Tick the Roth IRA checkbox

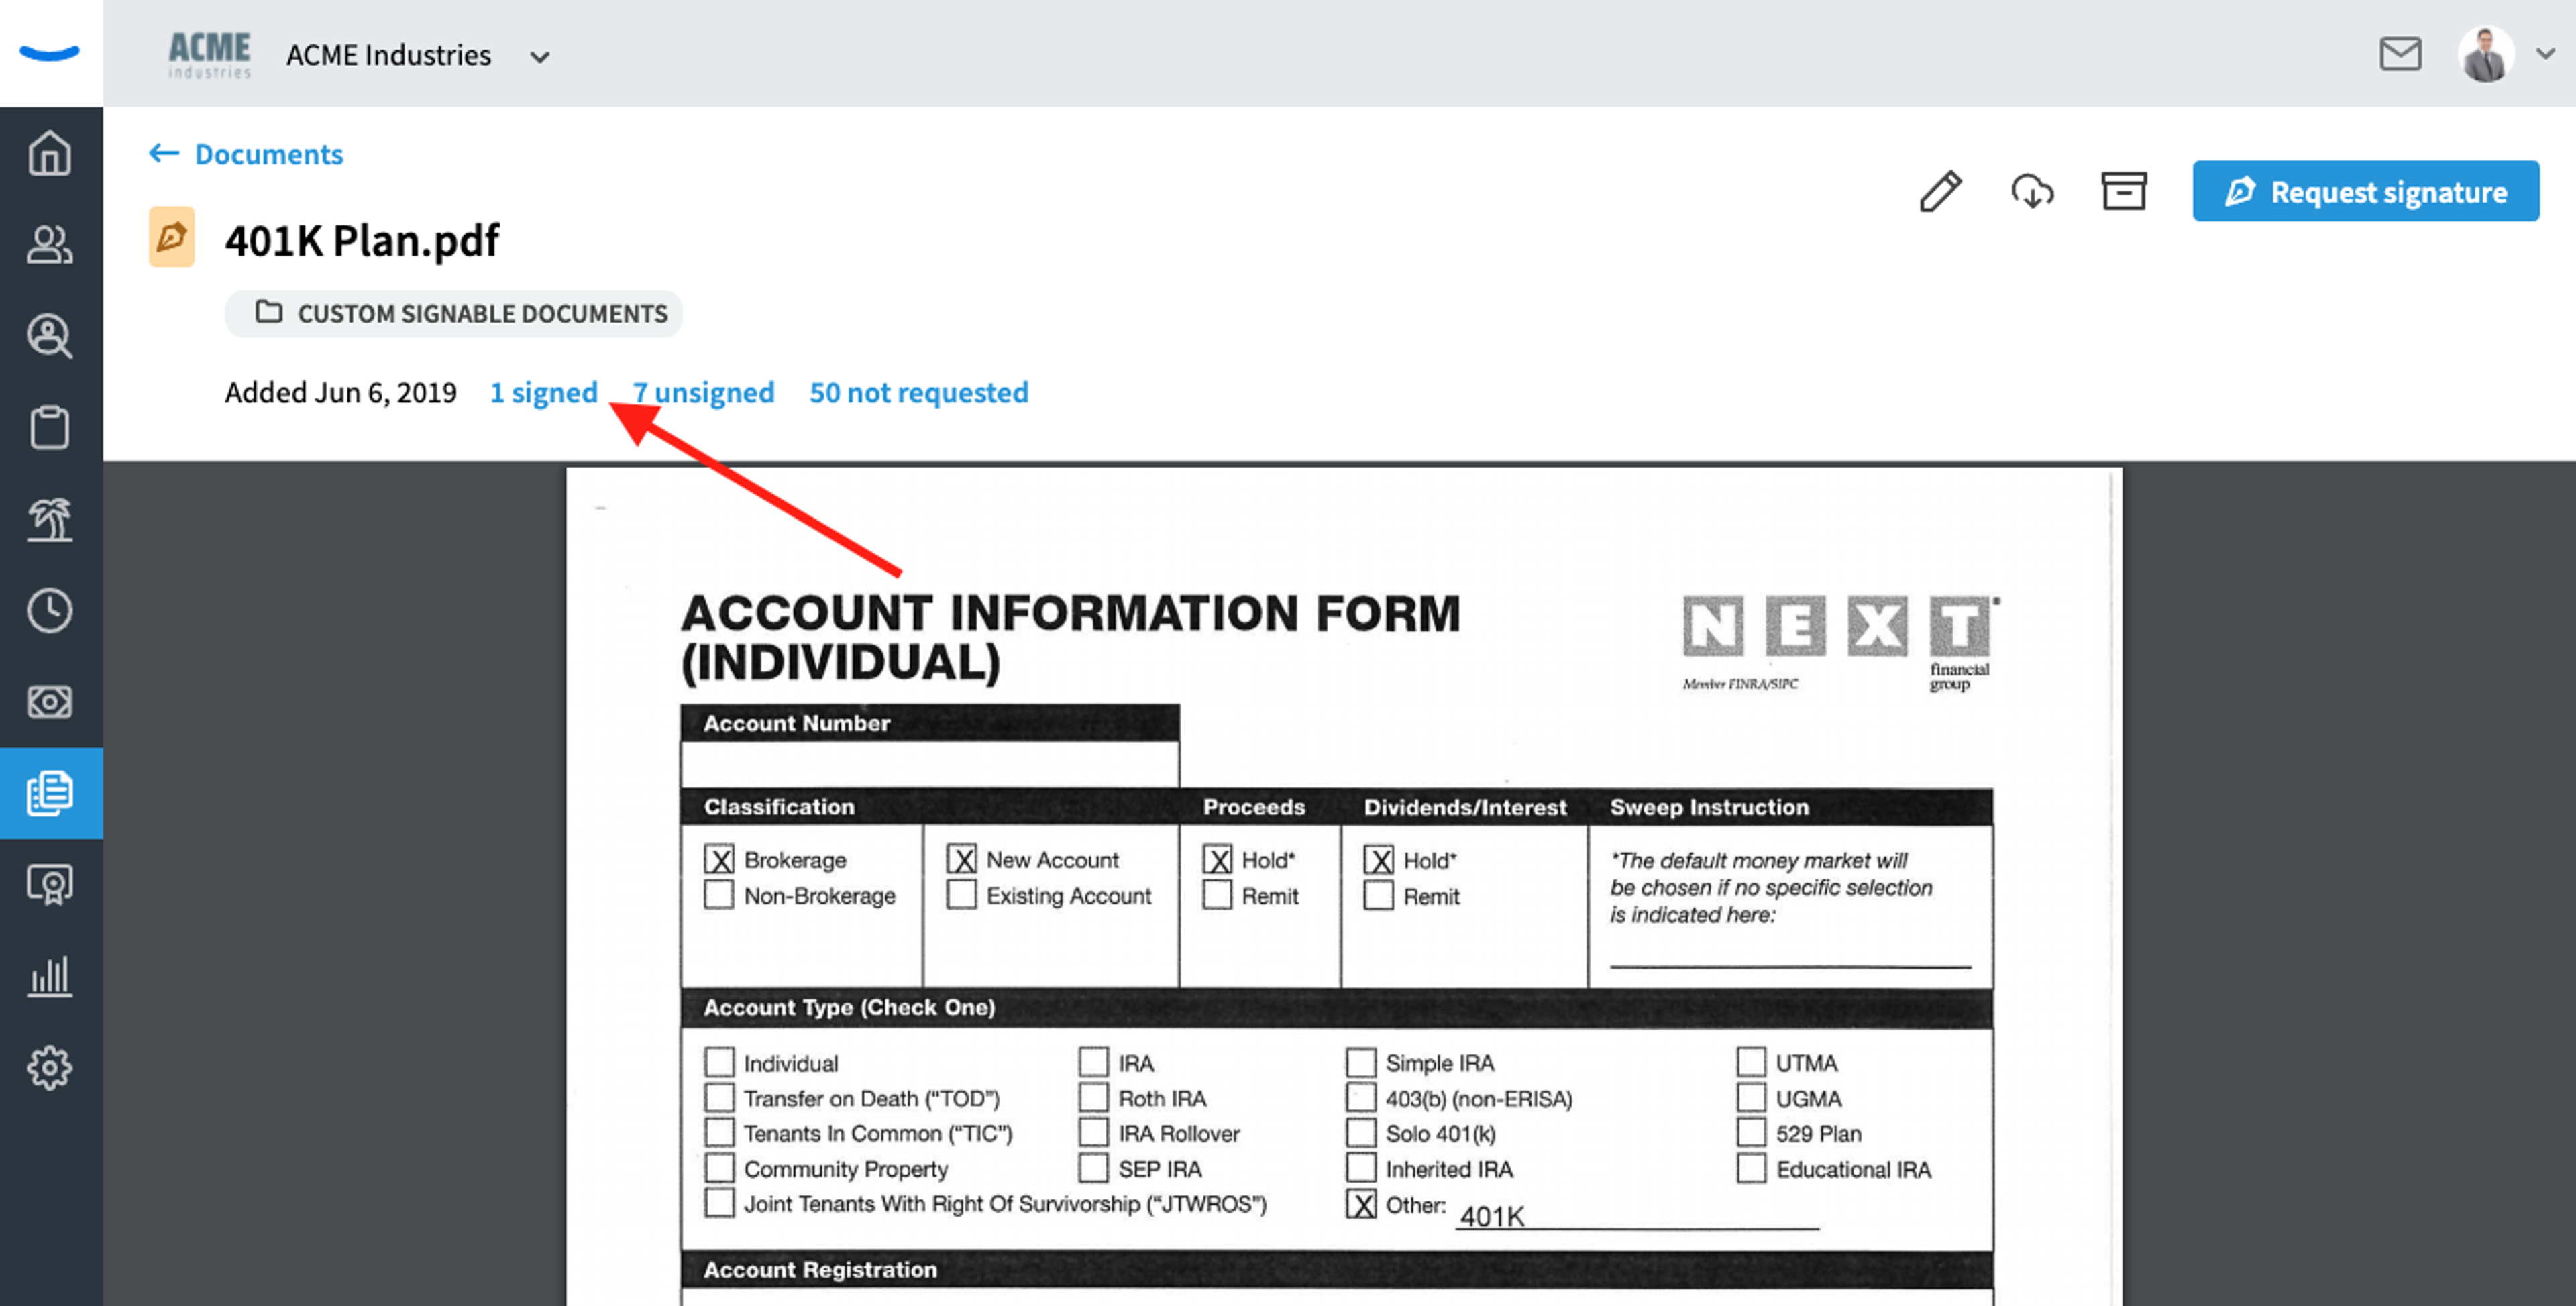click(1094, 1097)
